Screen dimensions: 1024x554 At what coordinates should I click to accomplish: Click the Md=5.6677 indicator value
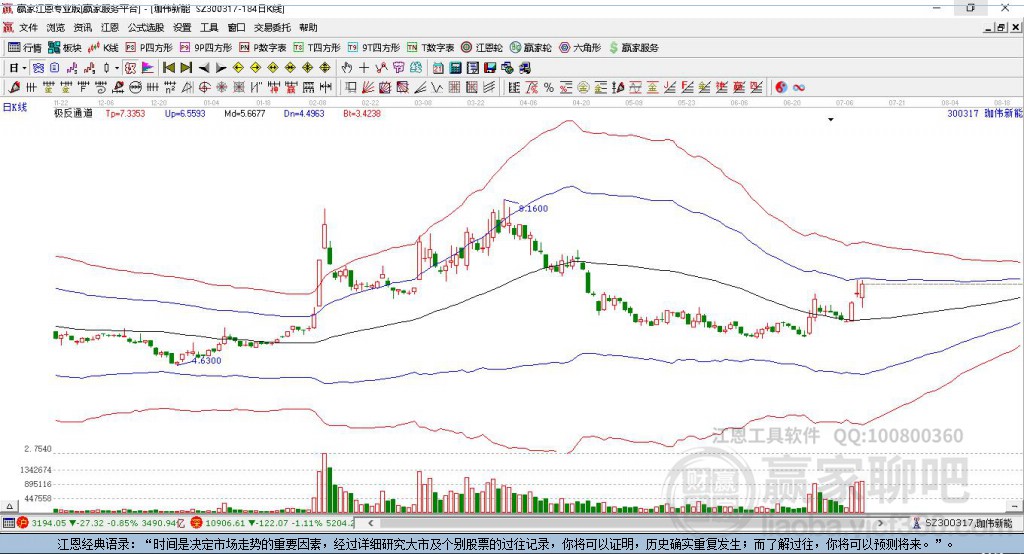244,113
